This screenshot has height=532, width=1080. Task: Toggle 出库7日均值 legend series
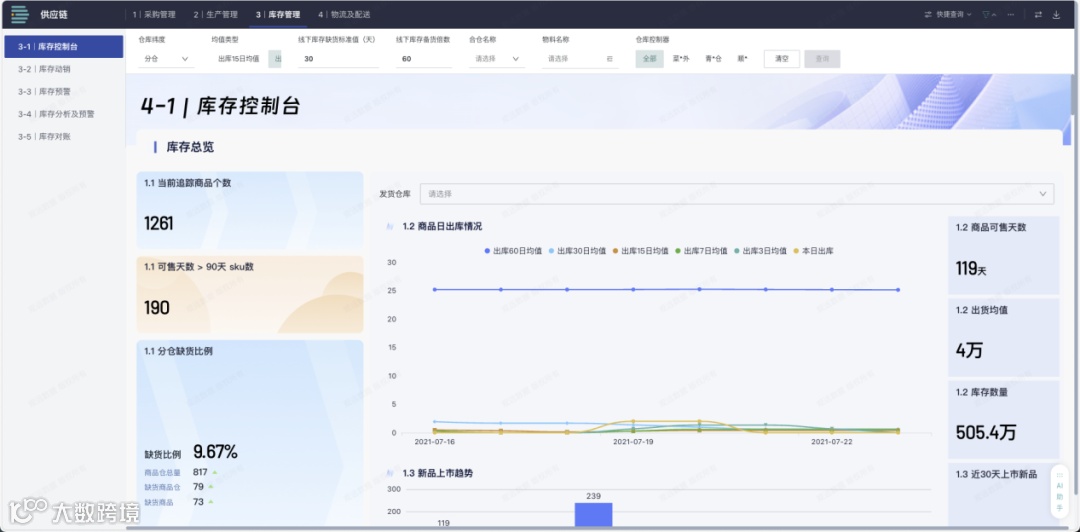click(700, 251)
